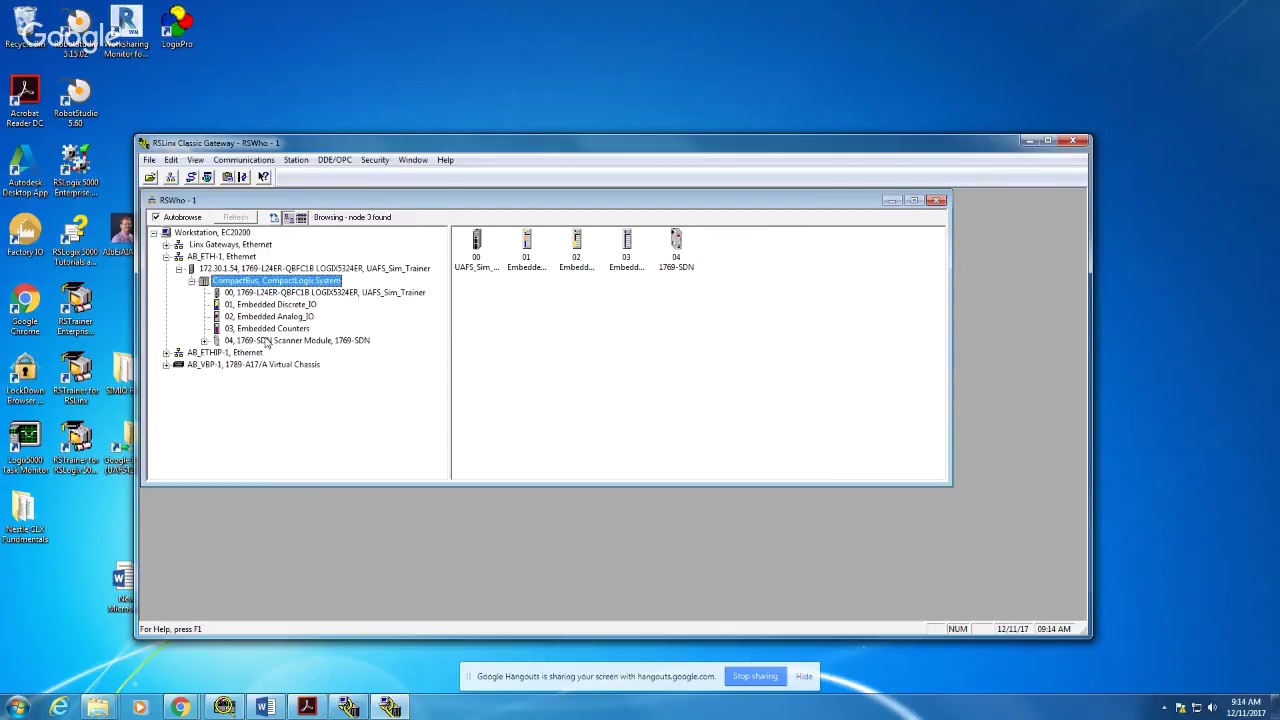Open the RobotStudio 5.60 desktop shortcut
This screenshot has width=1280, height=720.
tap(76, 102)
